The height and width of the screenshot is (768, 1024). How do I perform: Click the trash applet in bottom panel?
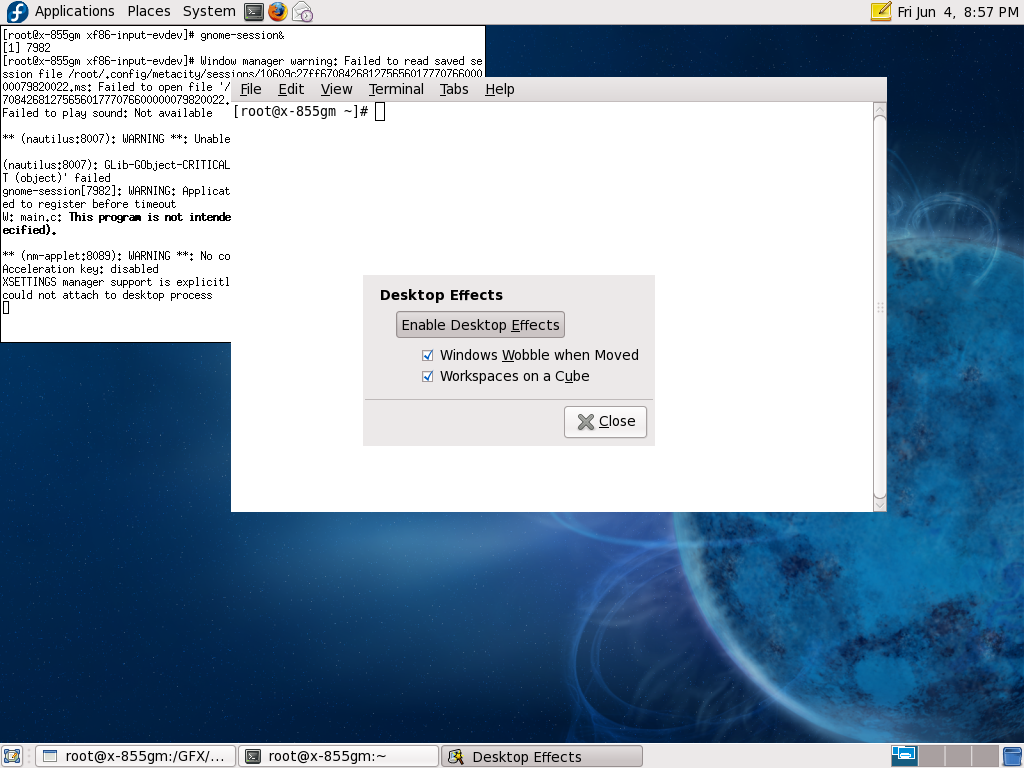point(1011,756)
